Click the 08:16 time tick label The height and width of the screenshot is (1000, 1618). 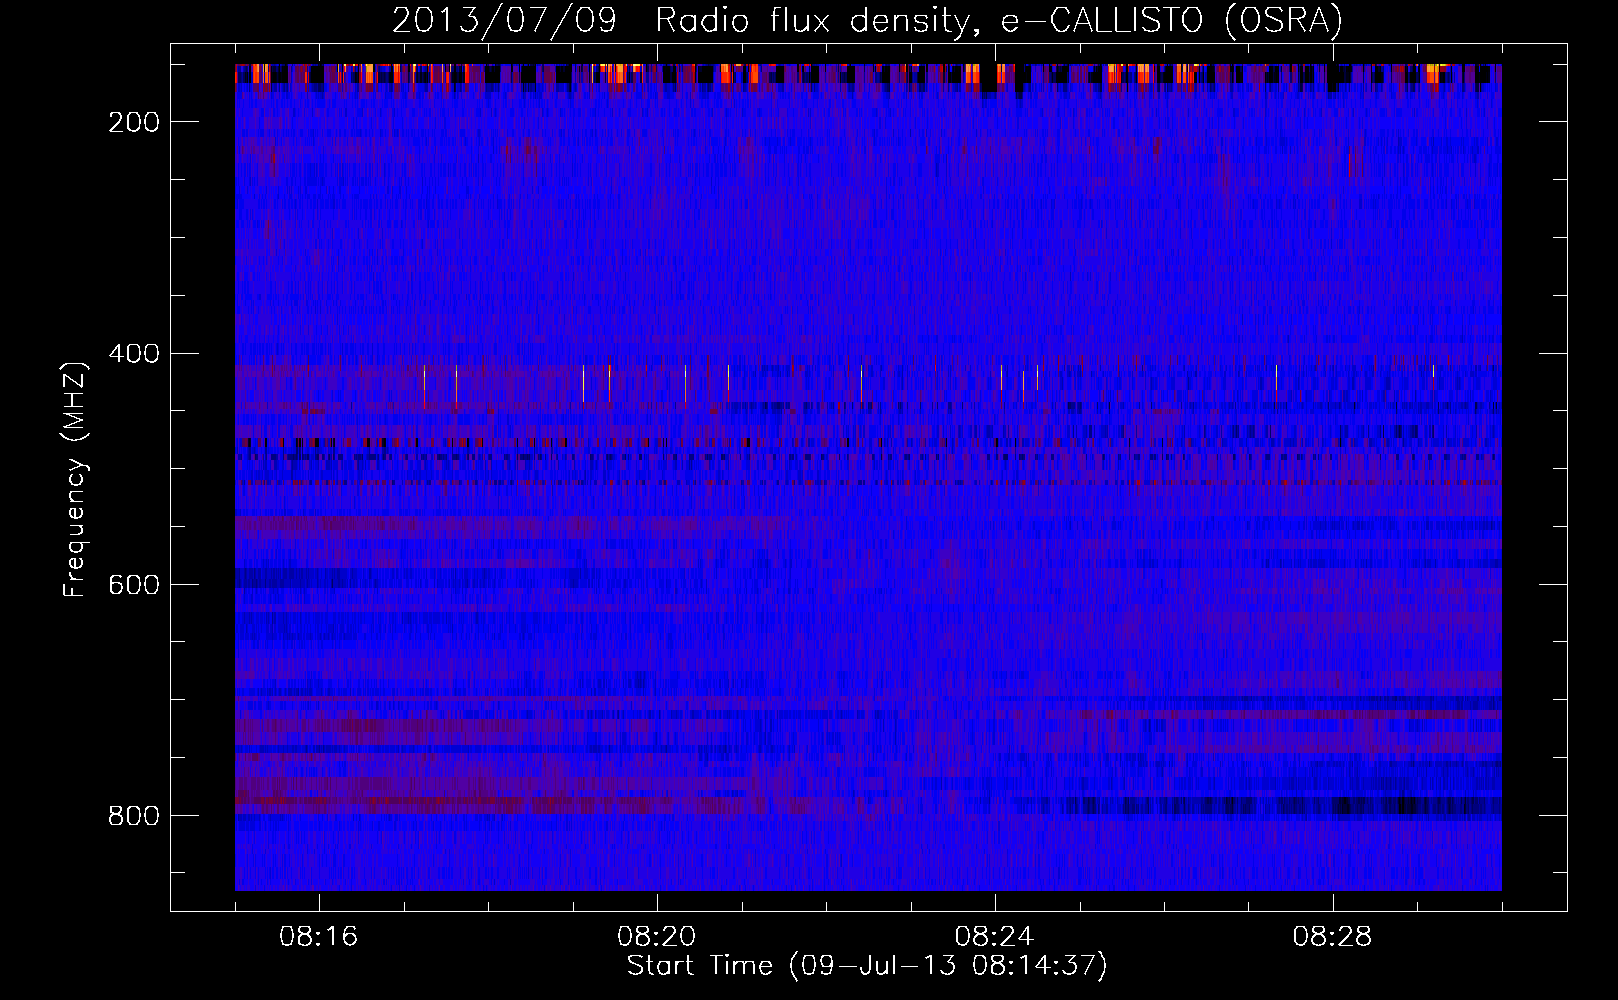point(319,937)
